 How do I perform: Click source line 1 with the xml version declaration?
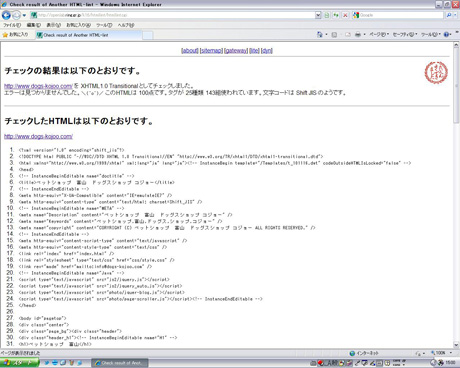[x=71, y=150]
